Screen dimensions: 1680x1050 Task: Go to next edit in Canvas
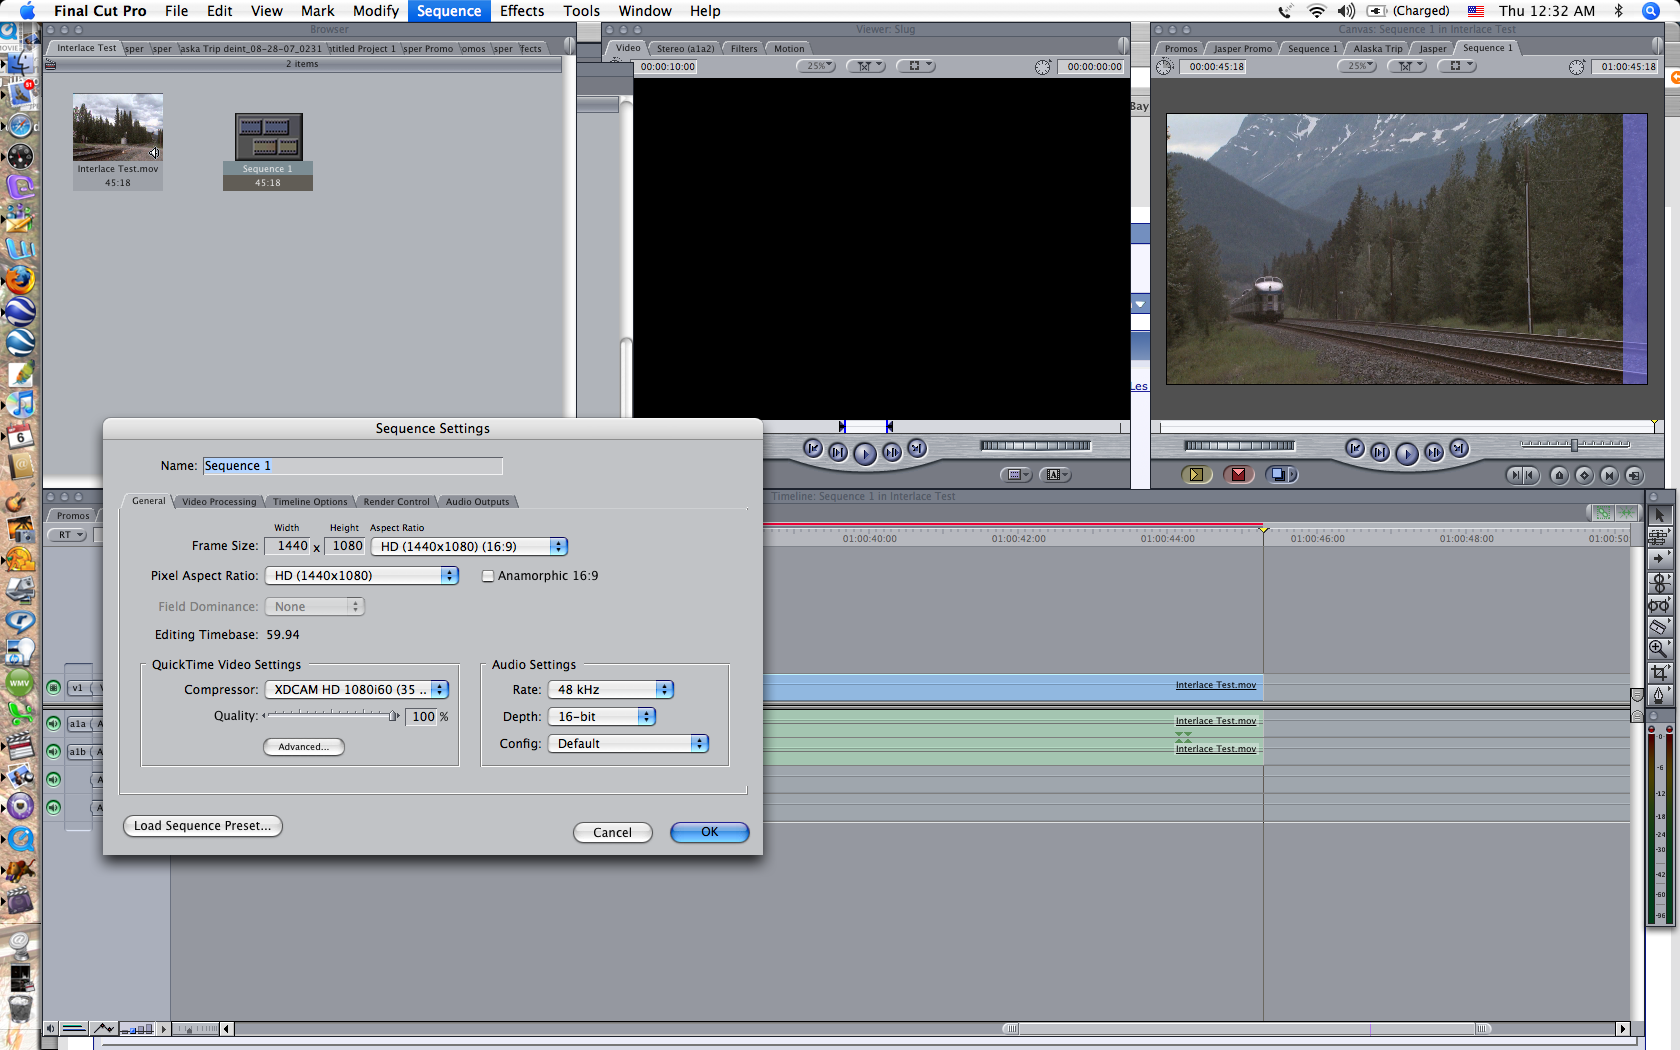pos(1459,449)
